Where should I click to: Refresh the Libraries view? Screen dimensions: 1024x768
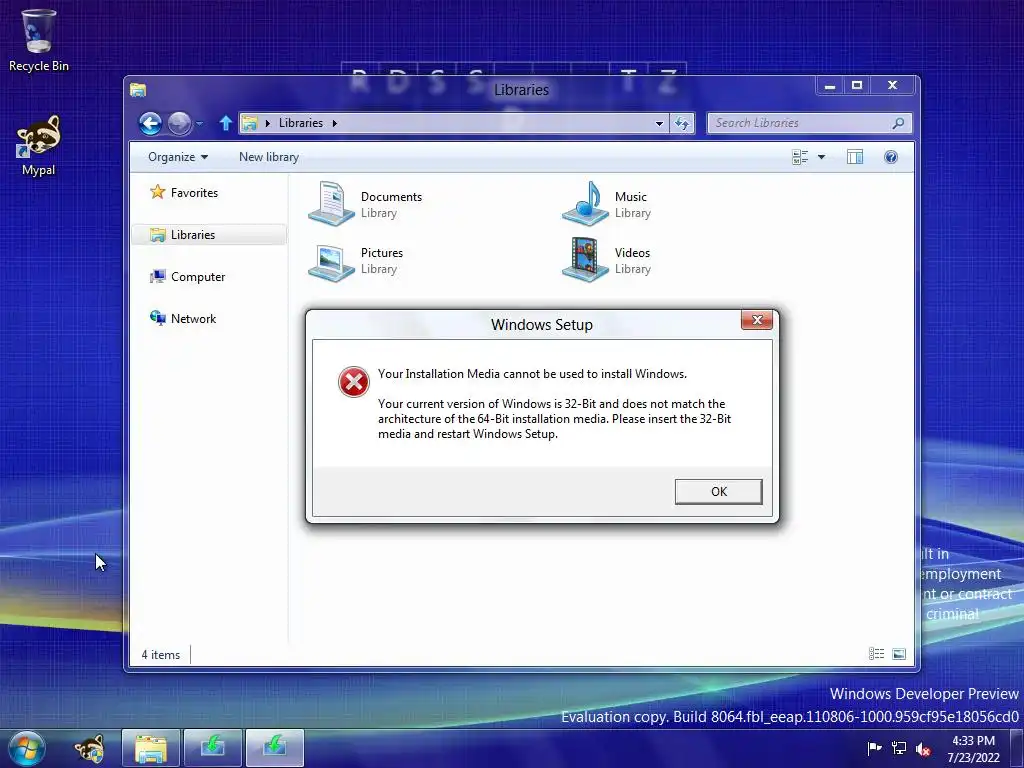(682, 123)
